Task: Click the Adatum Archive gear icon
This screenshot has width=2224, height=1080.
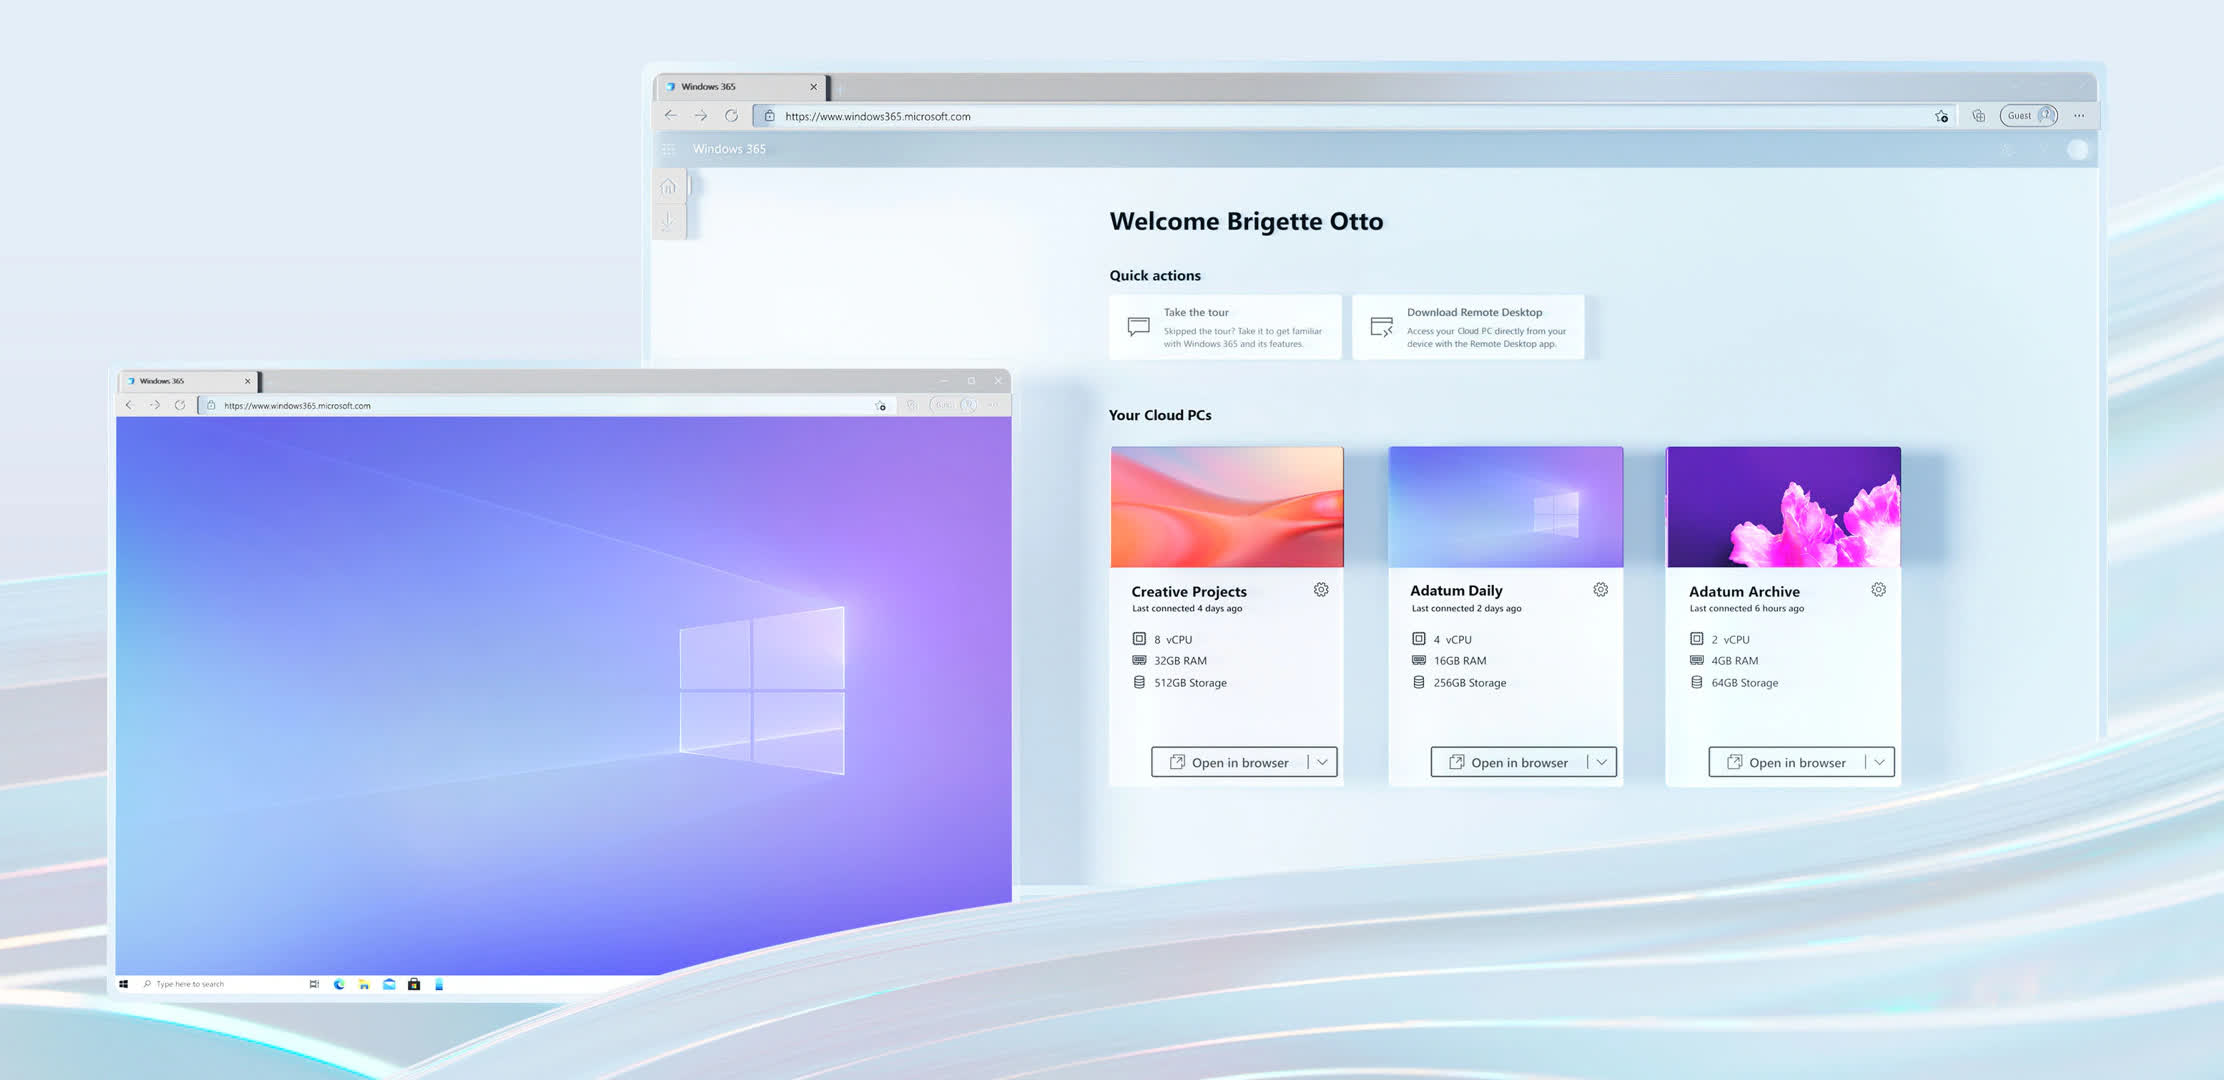Action: point(1878,590)
